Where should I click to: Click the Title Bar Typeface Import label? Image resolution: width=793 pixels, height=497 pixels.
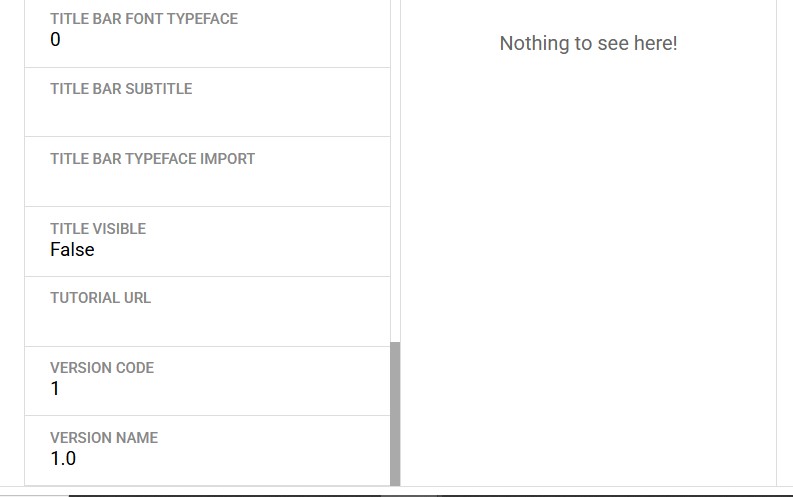tap(153, 159)
